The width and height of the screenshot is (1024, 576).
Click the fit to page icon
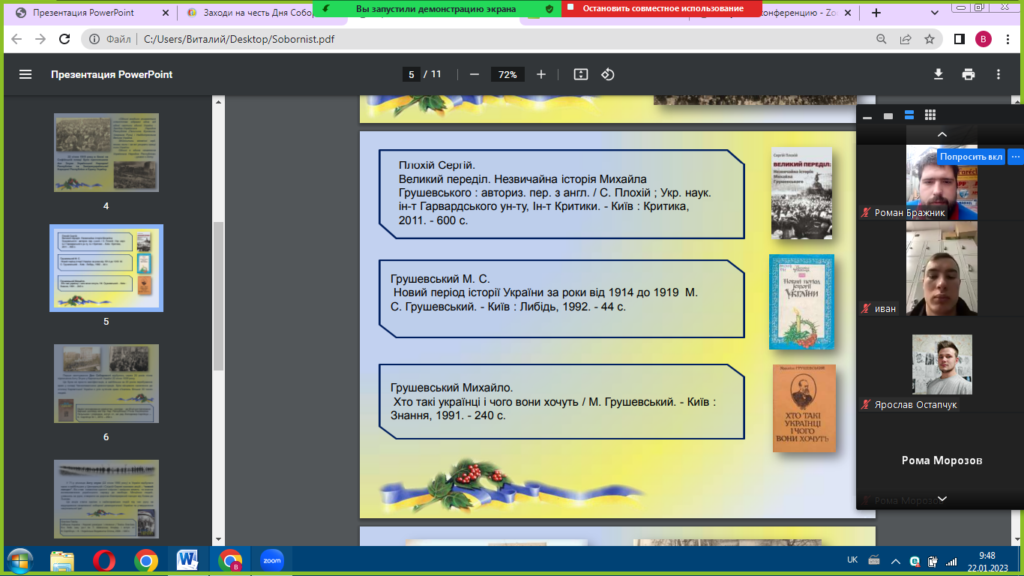581,75
